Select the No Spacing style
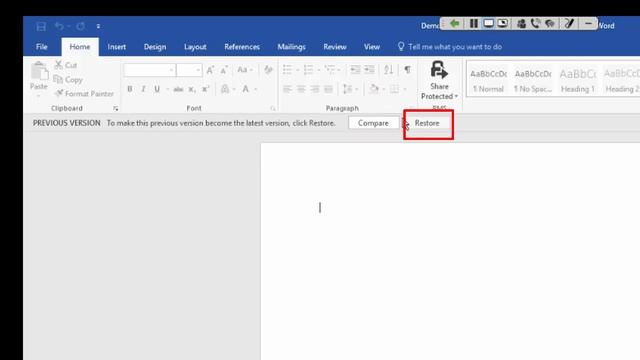Viewport: 640px width, 360px height. 533,80
